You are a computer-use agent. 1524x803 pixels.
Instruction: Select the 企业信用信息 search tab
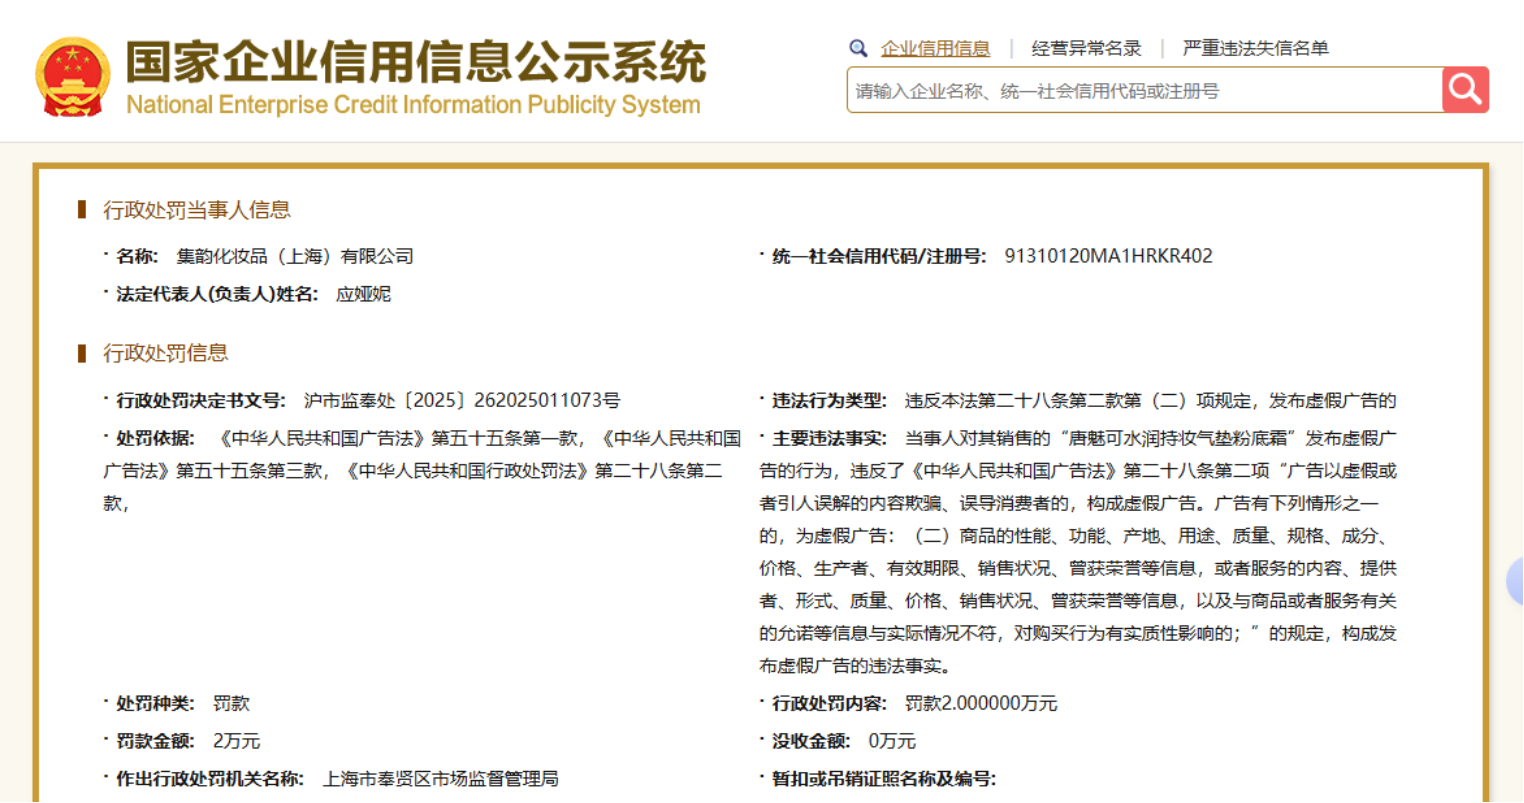click(935, 48)
